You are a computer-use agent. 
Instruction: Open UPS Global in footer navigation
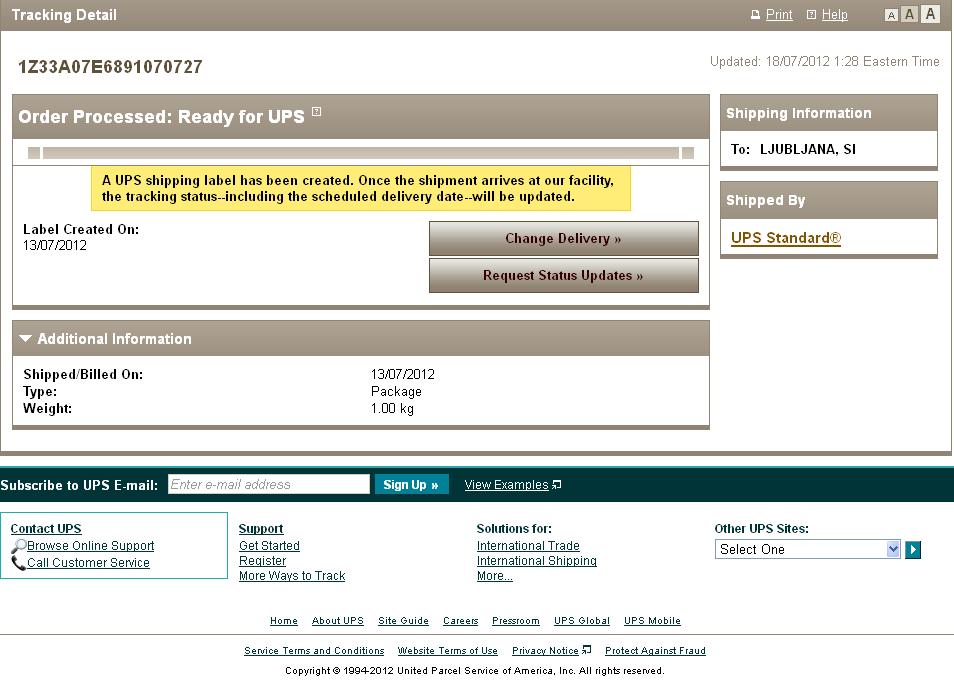pos(582,620)
